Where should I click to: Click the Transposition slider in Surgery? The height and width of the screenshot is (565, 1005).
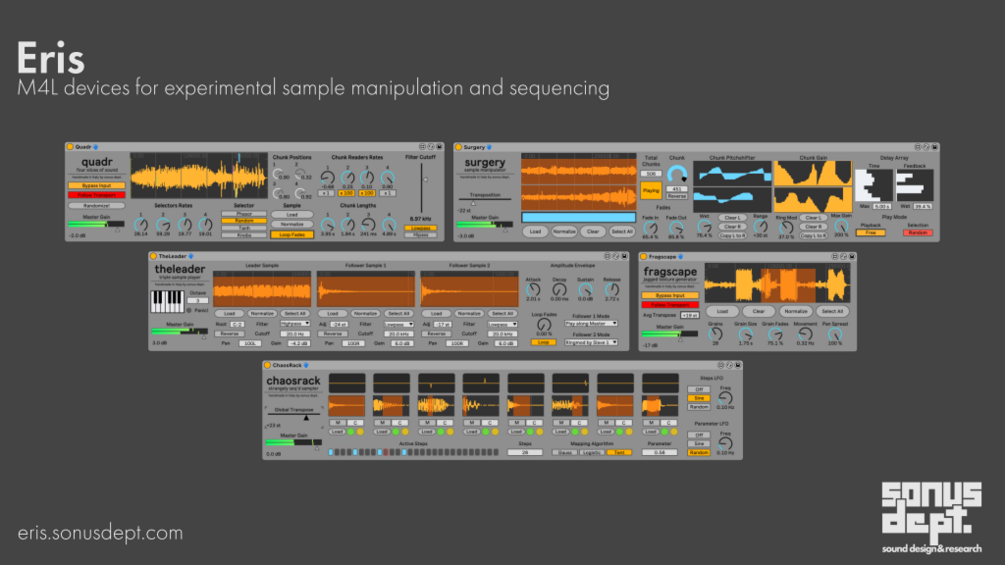pos(485,201)
